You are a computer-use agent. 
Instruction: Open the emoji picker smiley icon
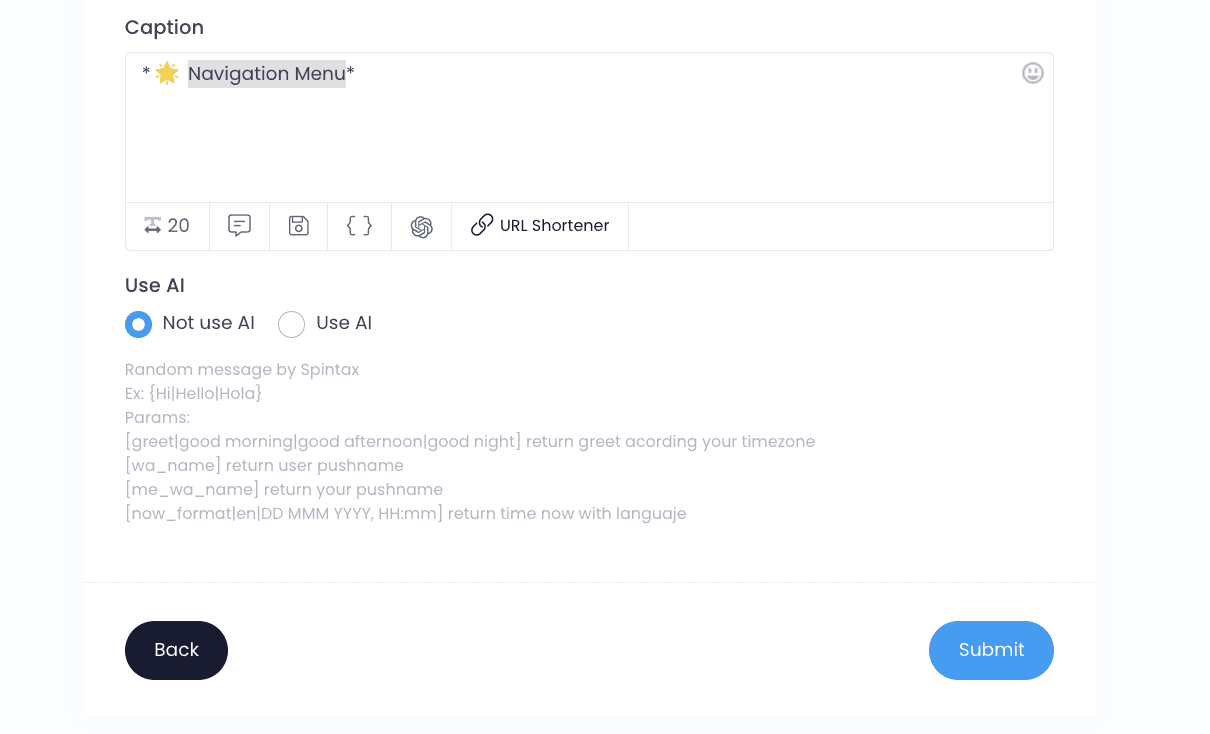tap(1033, 73)
